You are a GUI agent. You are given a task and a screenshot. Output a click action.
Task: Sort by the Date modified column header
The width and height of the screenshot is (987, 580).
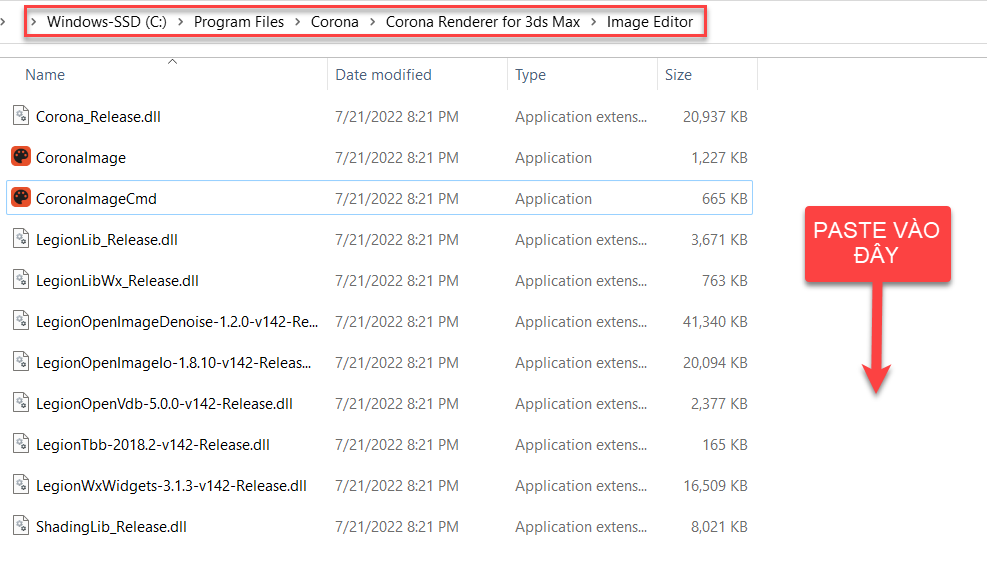point(383,75)
